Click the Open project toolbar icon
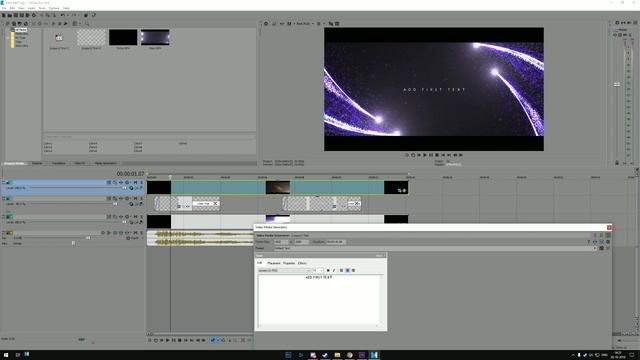Image resolution: width=640 pixels, height=360 pixels. coord(10,16)
